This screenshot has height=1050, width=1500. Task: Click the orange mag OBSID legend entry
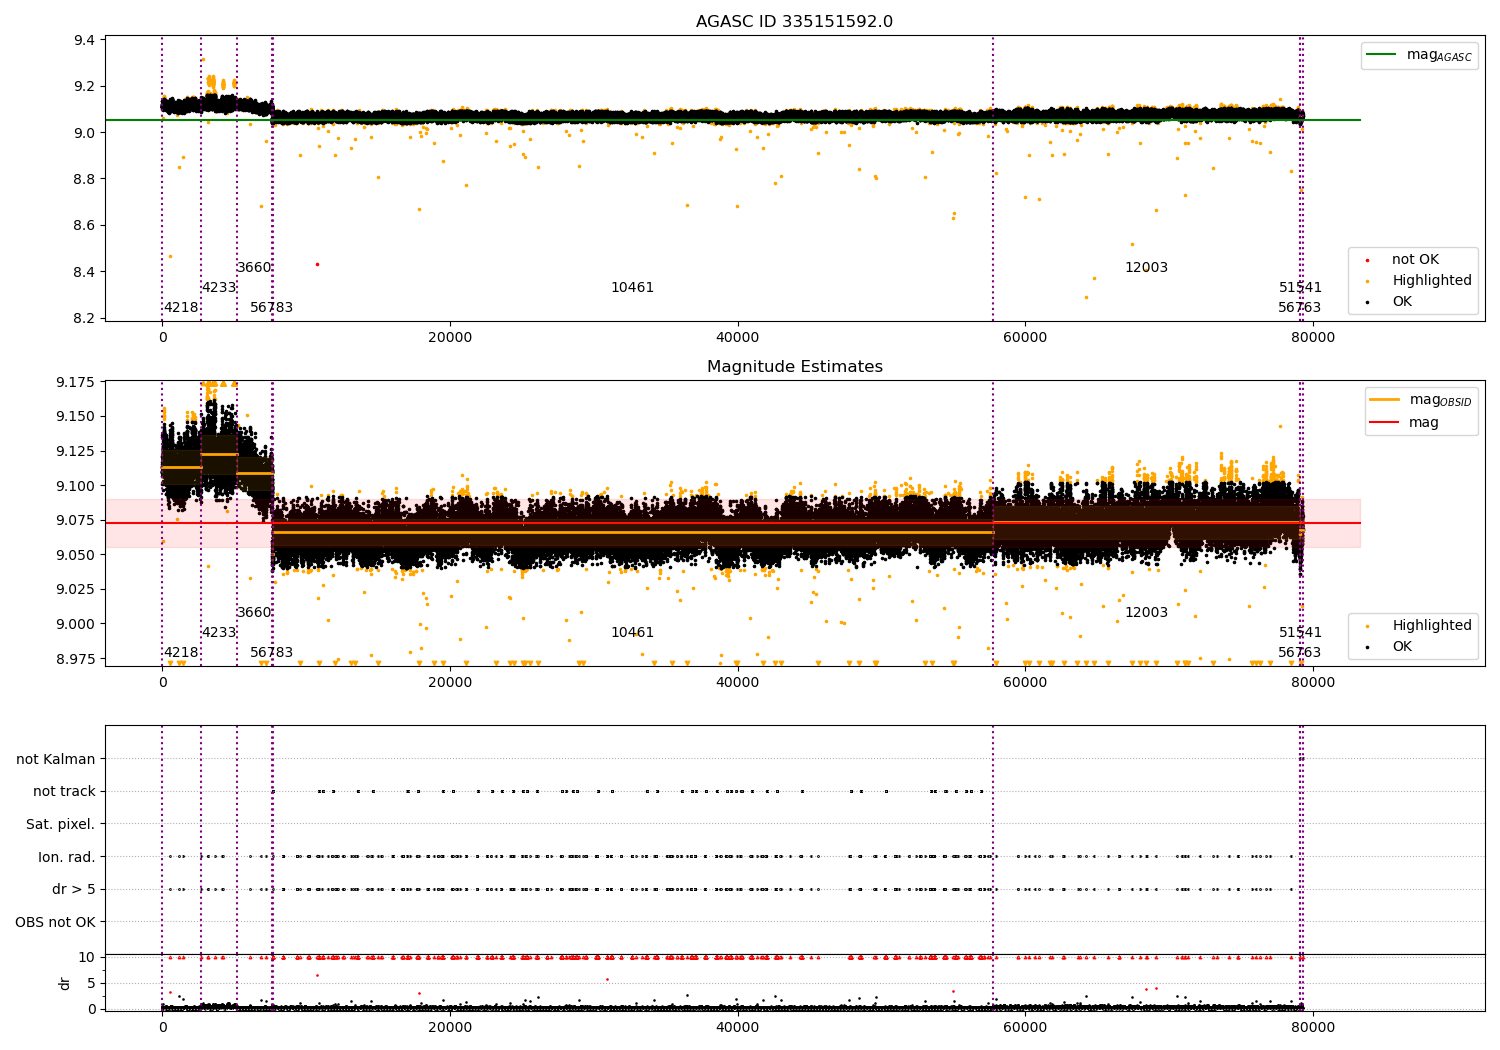point(1385,400)
